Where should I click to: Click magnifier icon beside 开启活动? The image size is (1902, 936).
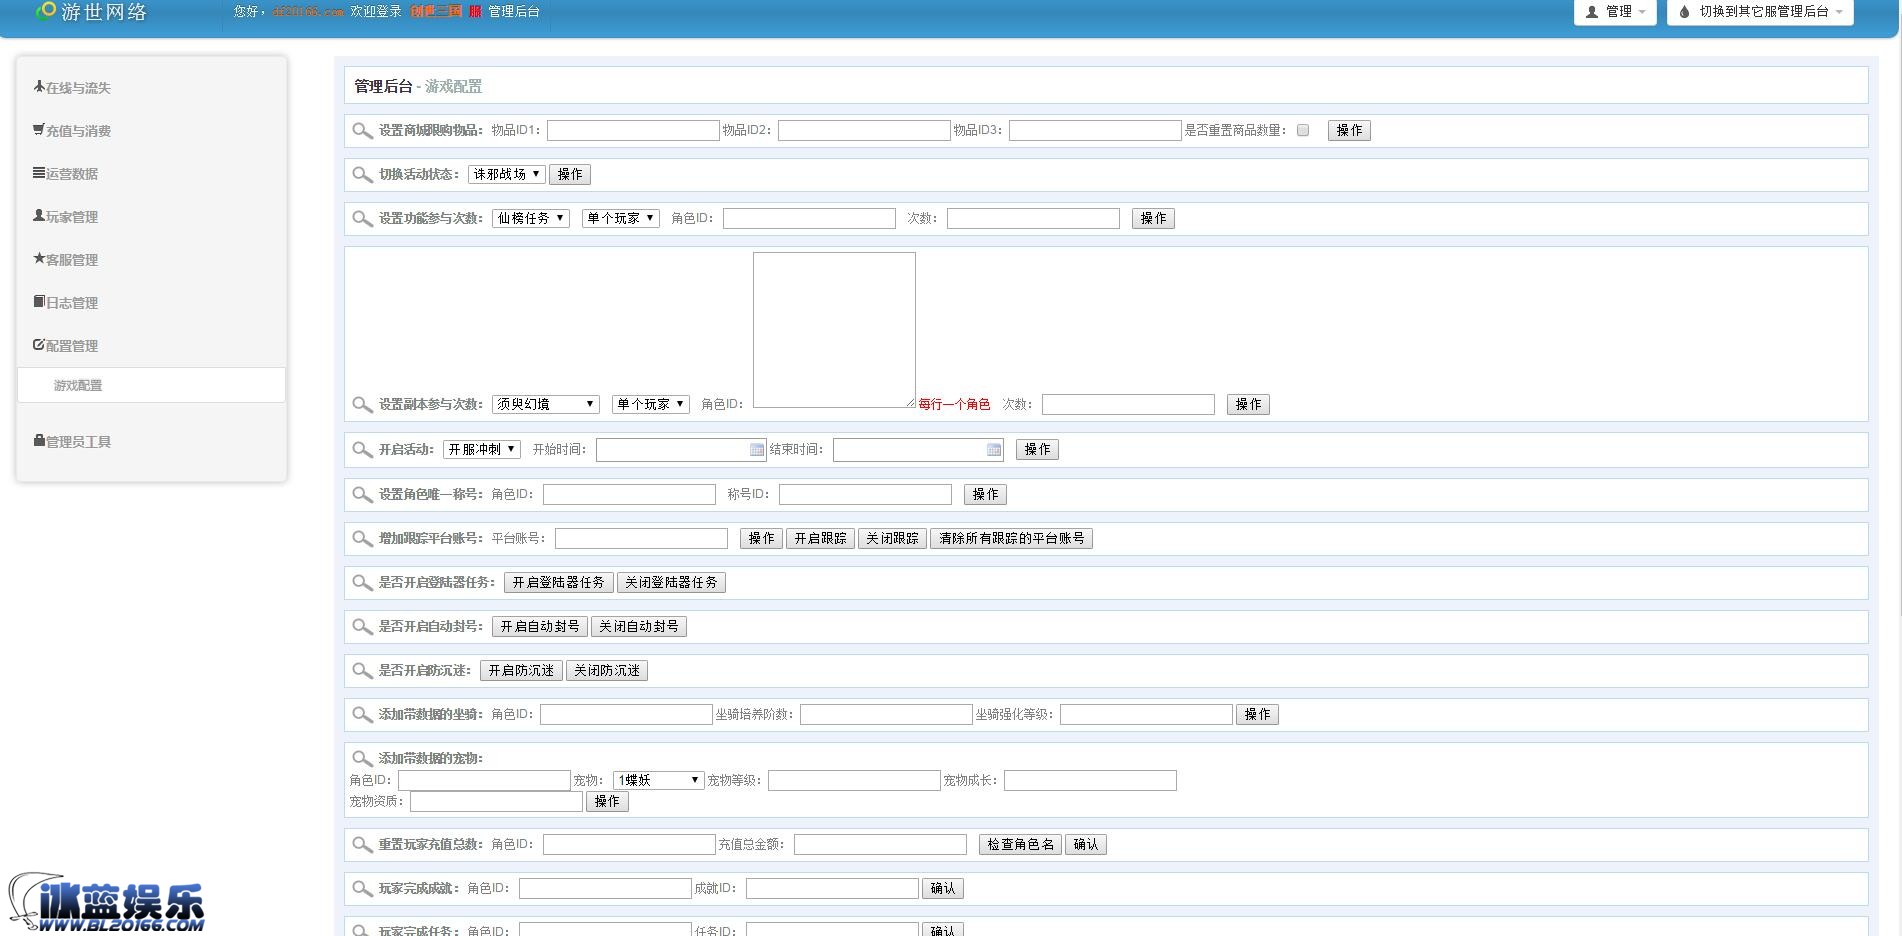click(362, 450)
